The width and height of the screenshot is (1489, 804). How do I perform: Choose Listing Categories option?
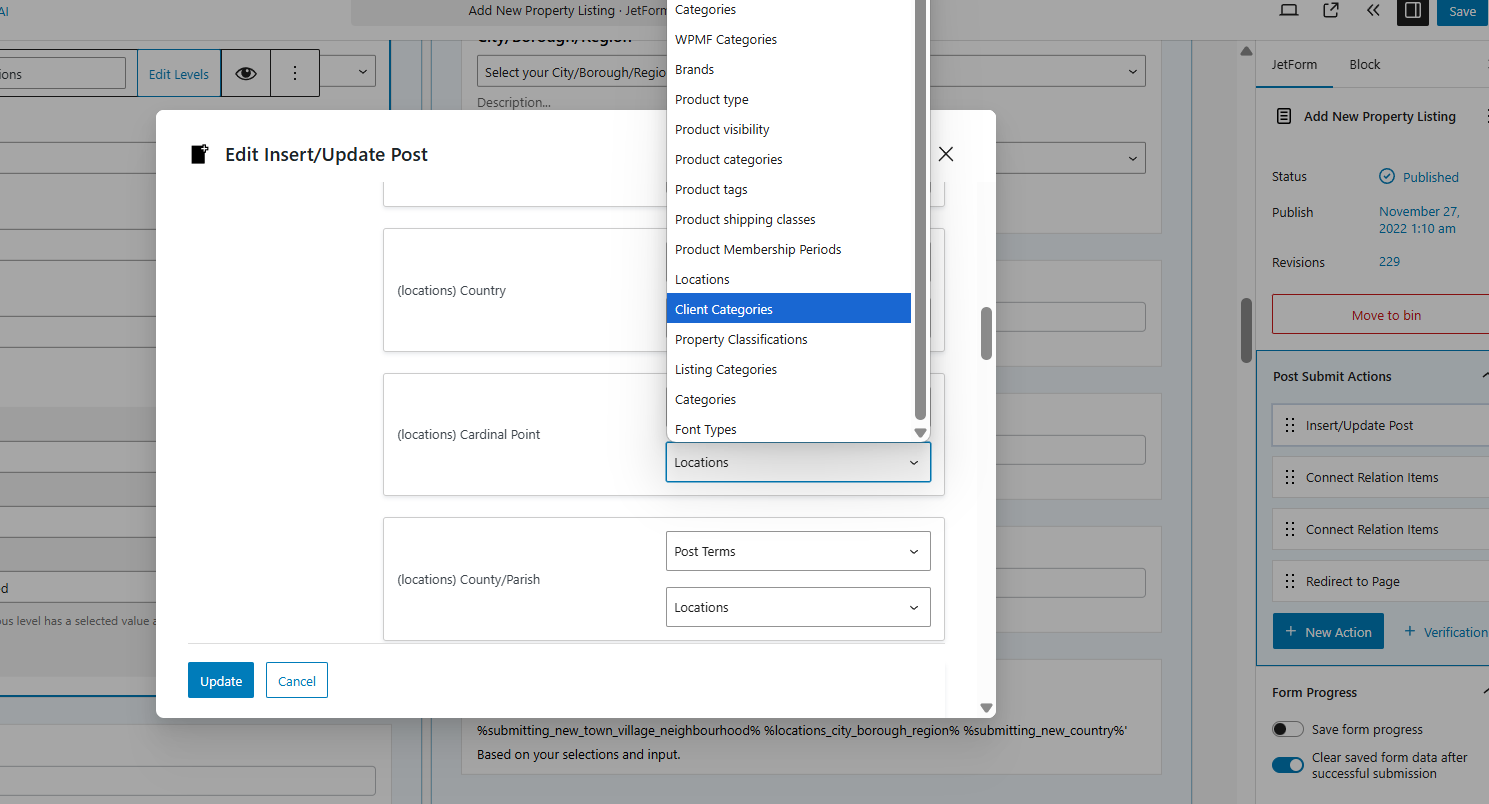click(726, 369)
